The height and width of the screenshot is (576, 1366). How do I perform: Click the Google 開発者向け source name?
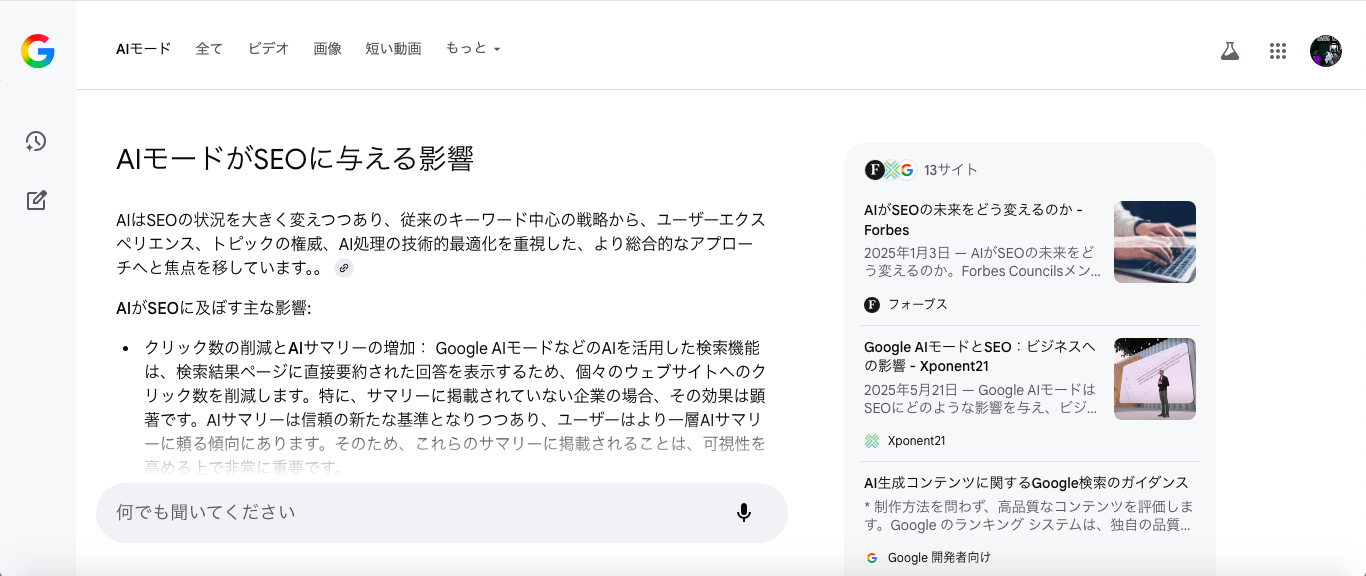[939, 558]
